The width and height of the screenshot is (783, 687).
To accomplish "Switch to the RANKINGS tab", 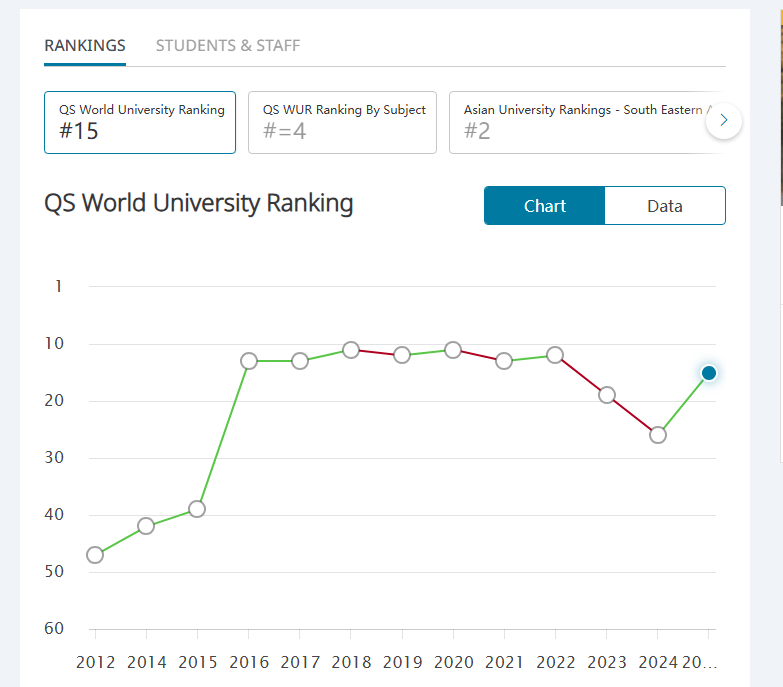I will pos(85,45).
